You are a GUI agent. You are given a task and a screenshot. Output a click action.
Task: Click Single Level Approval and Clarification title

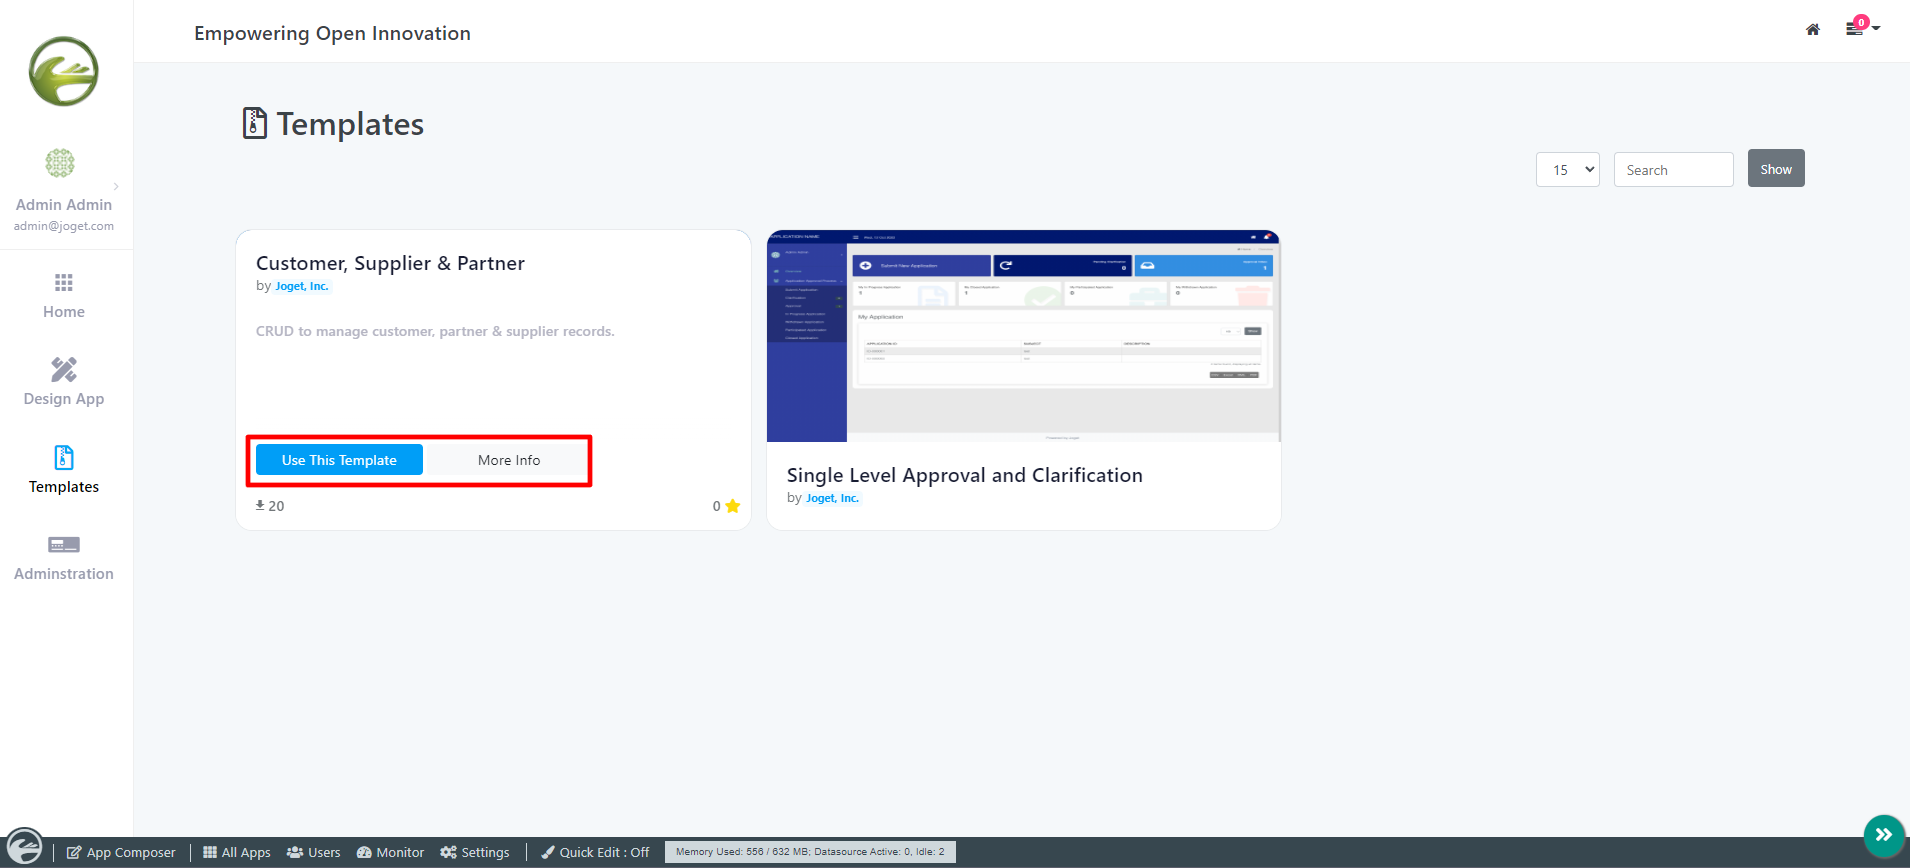pyautogui.click(x=965, y=475)
